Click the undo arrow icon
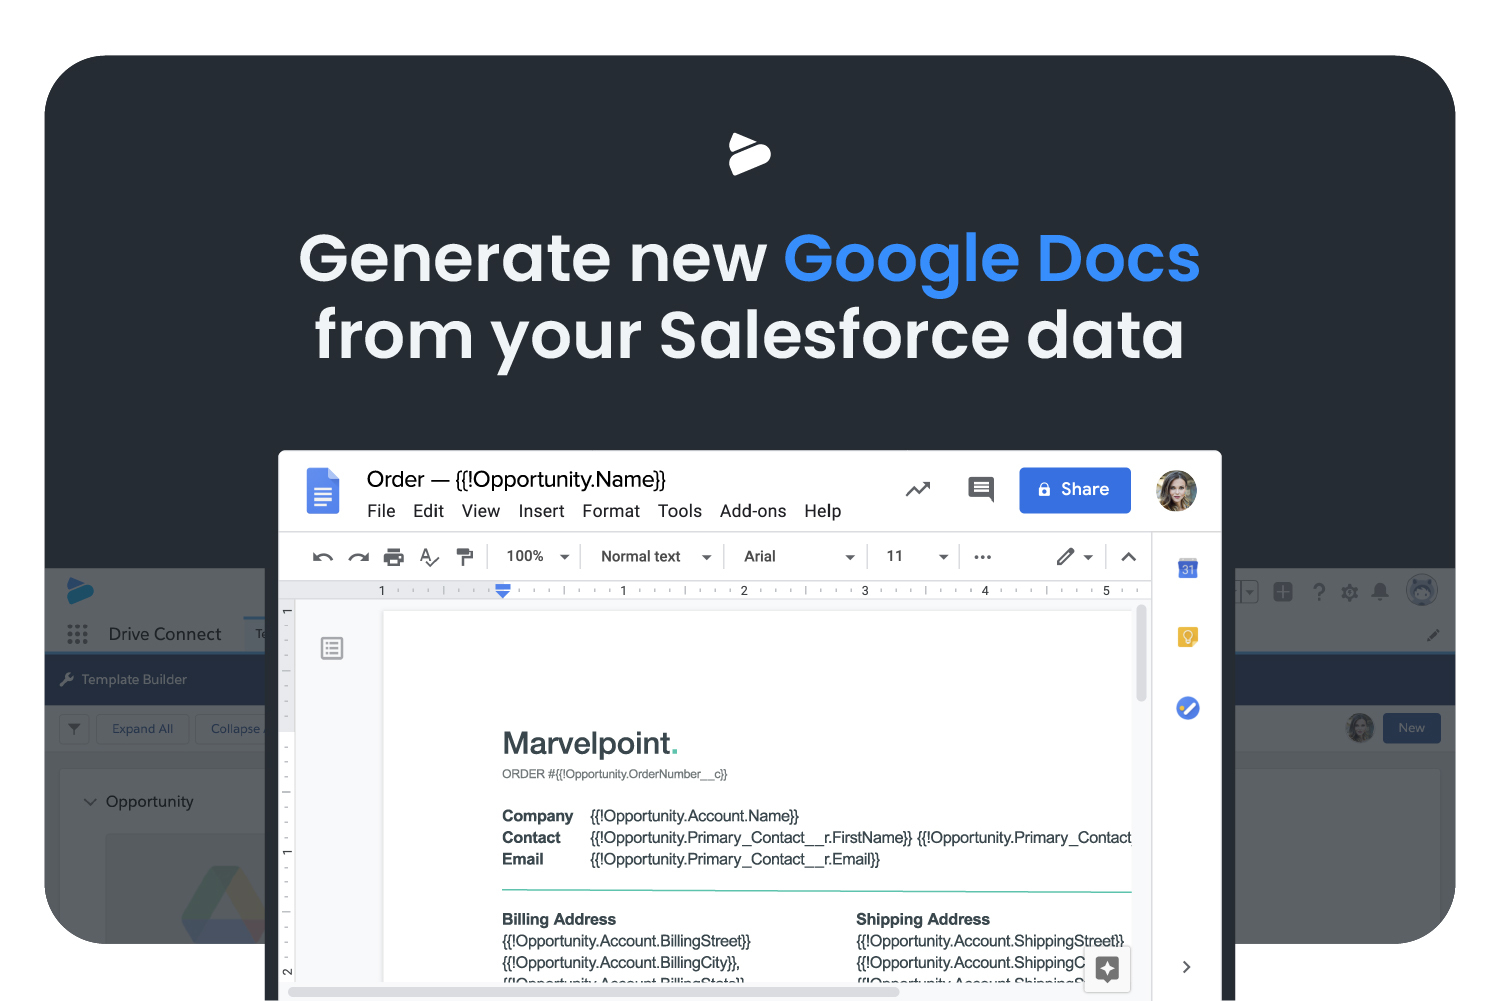This screenshot has width=1500, height=1001. pyautogui.click(x=322, y=557)
